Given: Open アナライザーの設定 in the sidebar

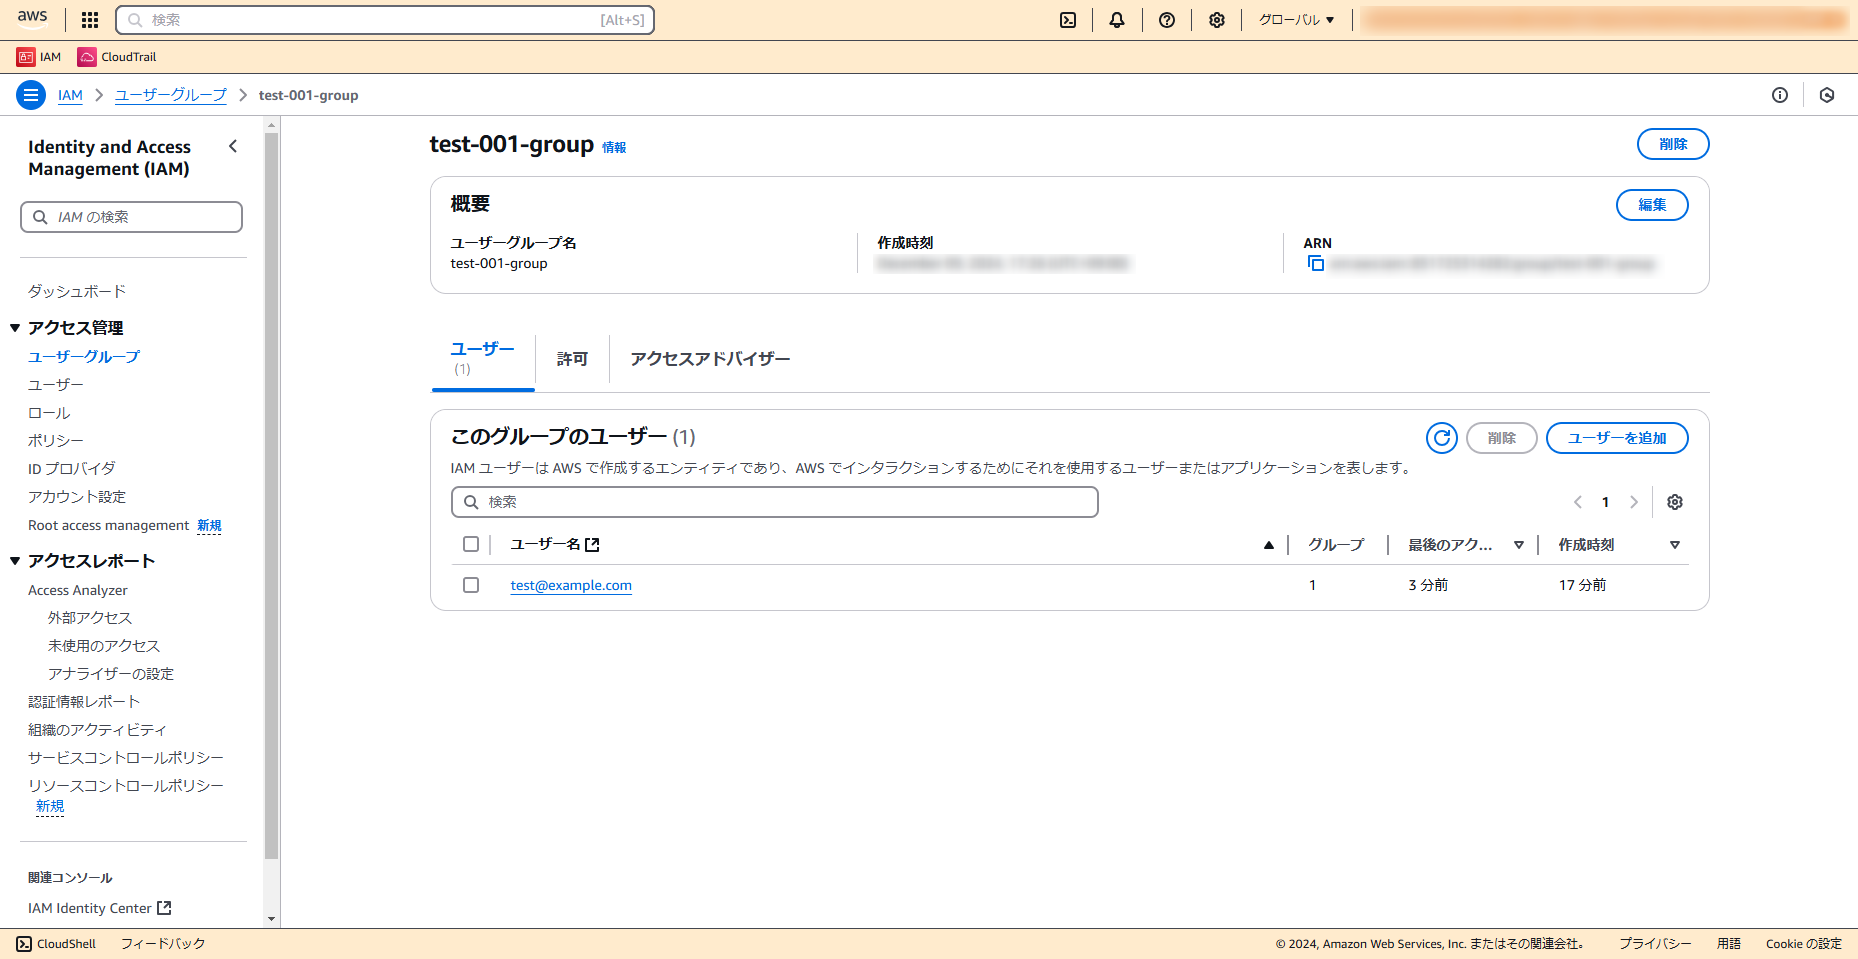Looking at the screenshot, I should click(111, 674).
